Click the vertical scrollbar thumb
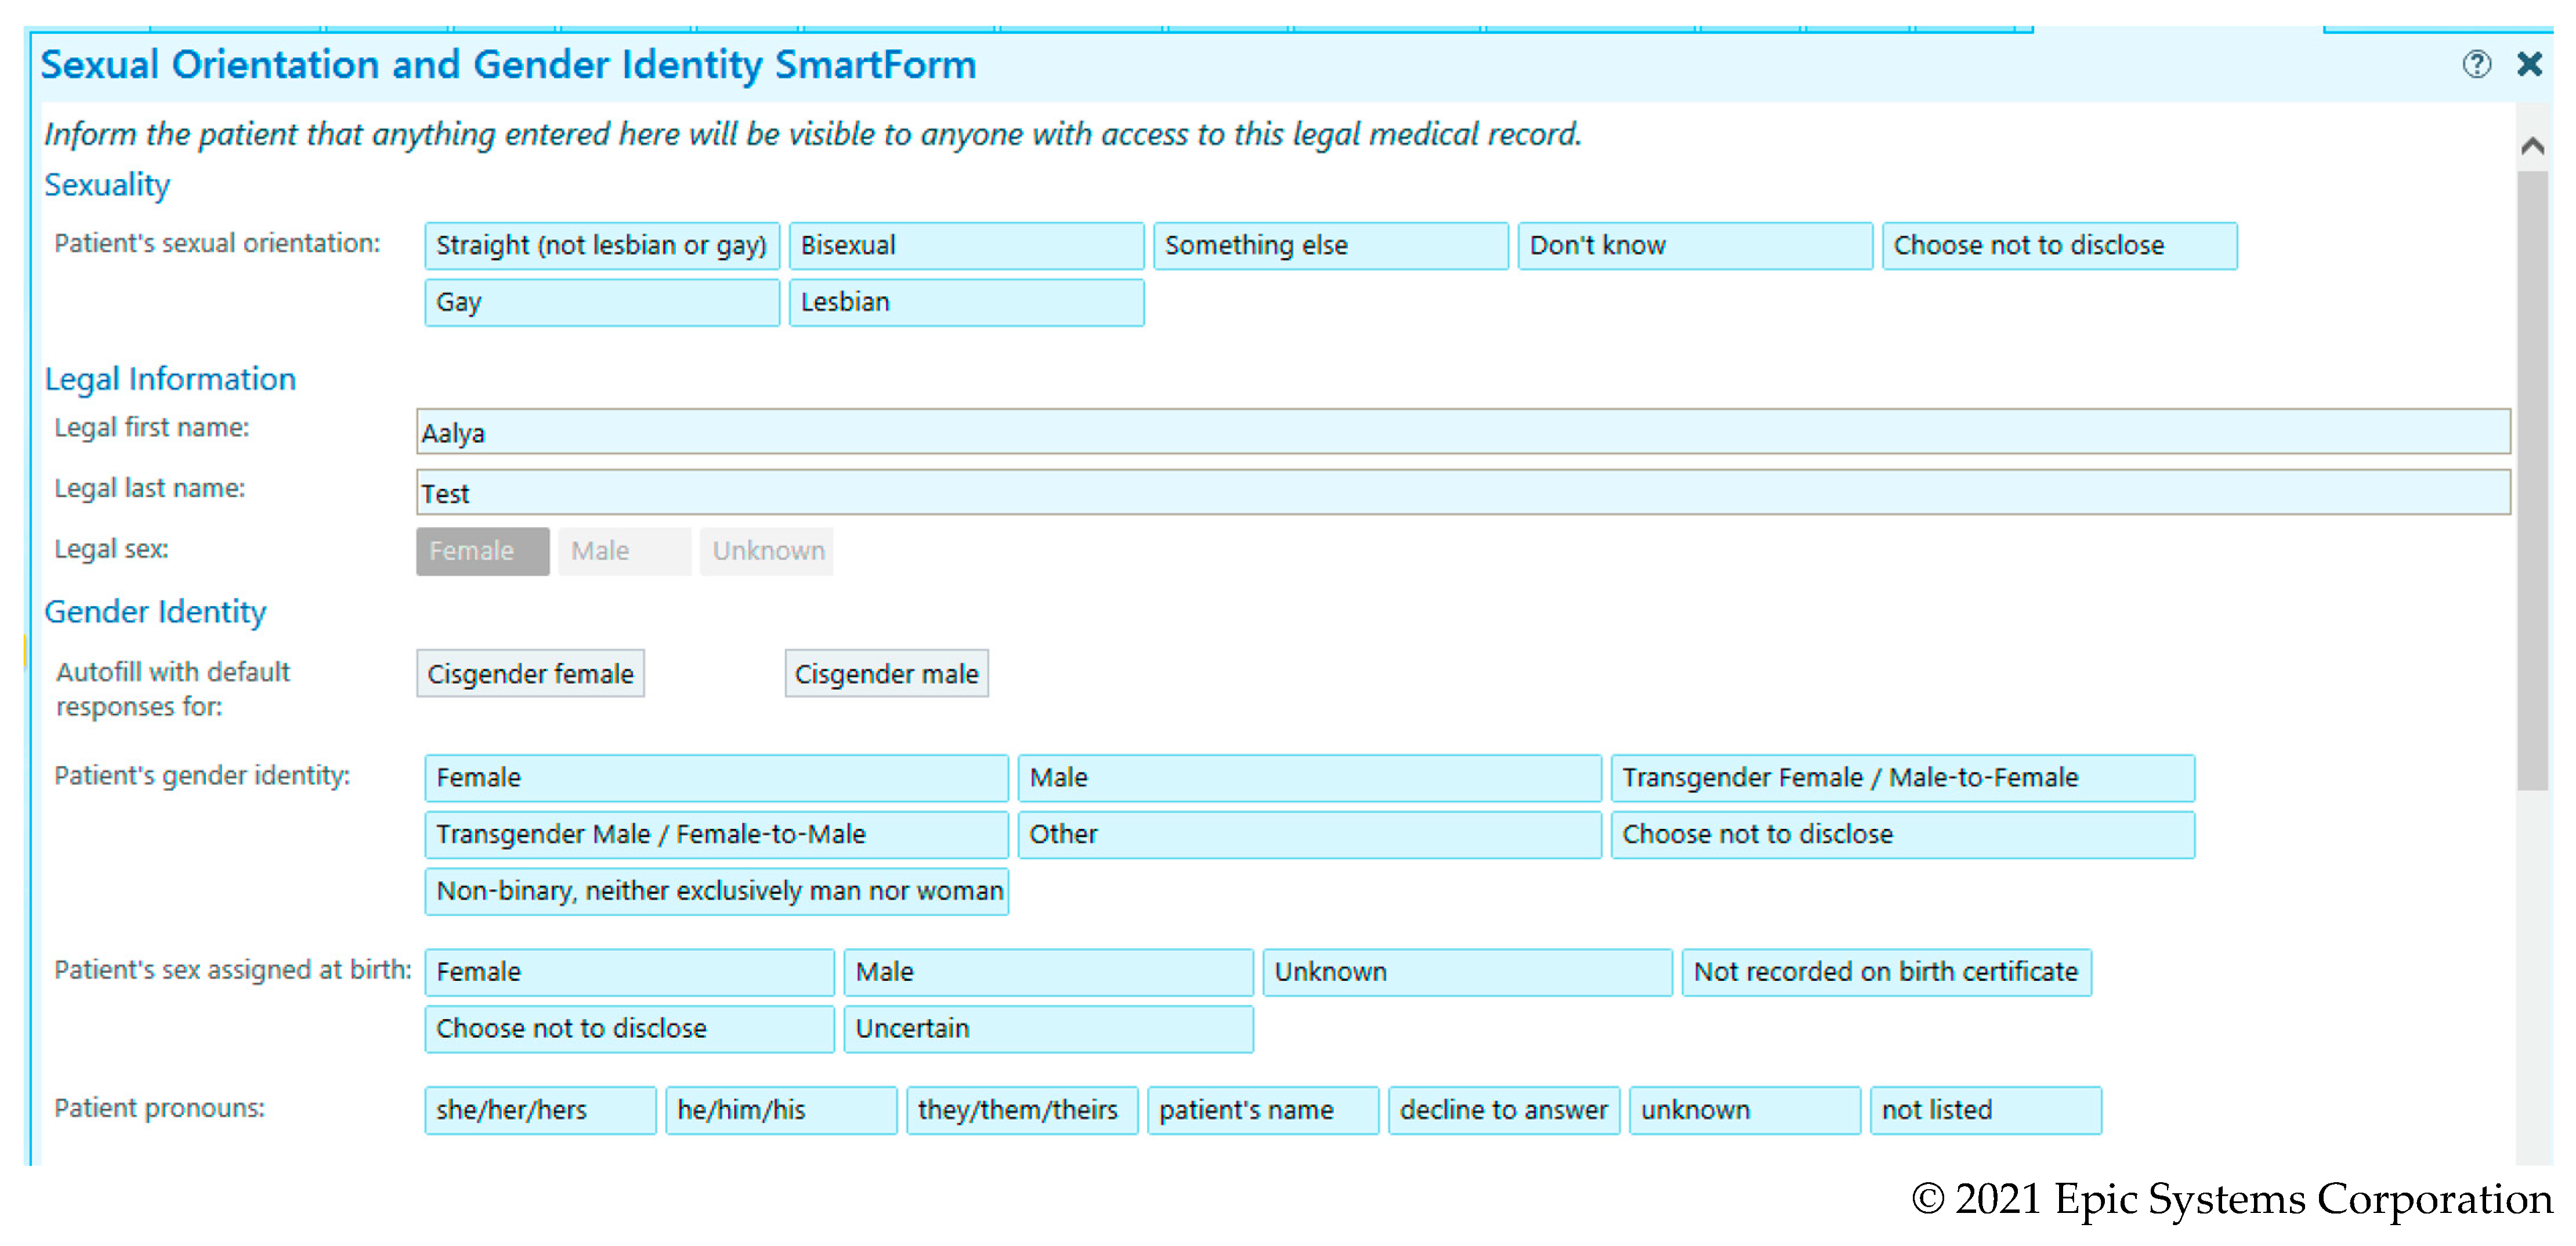The width and height of the screenshot is (2576, 1246). (x=2532, y=480)
